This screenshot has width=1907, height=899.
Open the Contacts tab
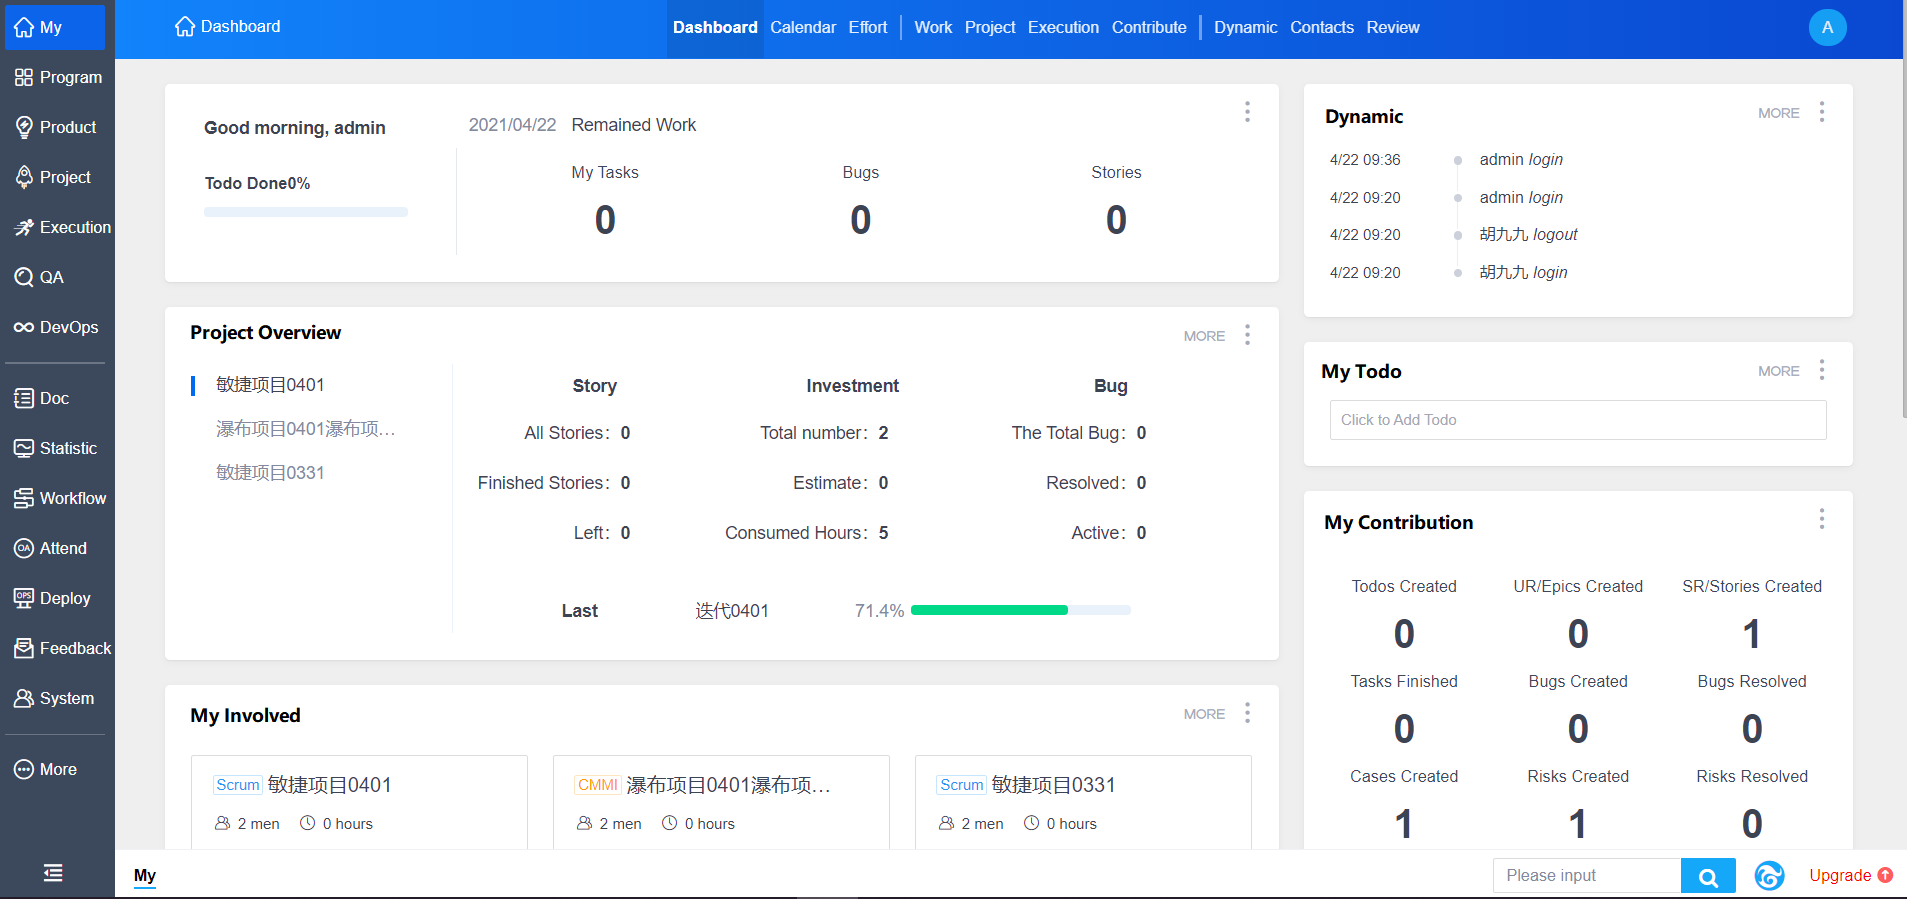click(x=1321, y=27)
